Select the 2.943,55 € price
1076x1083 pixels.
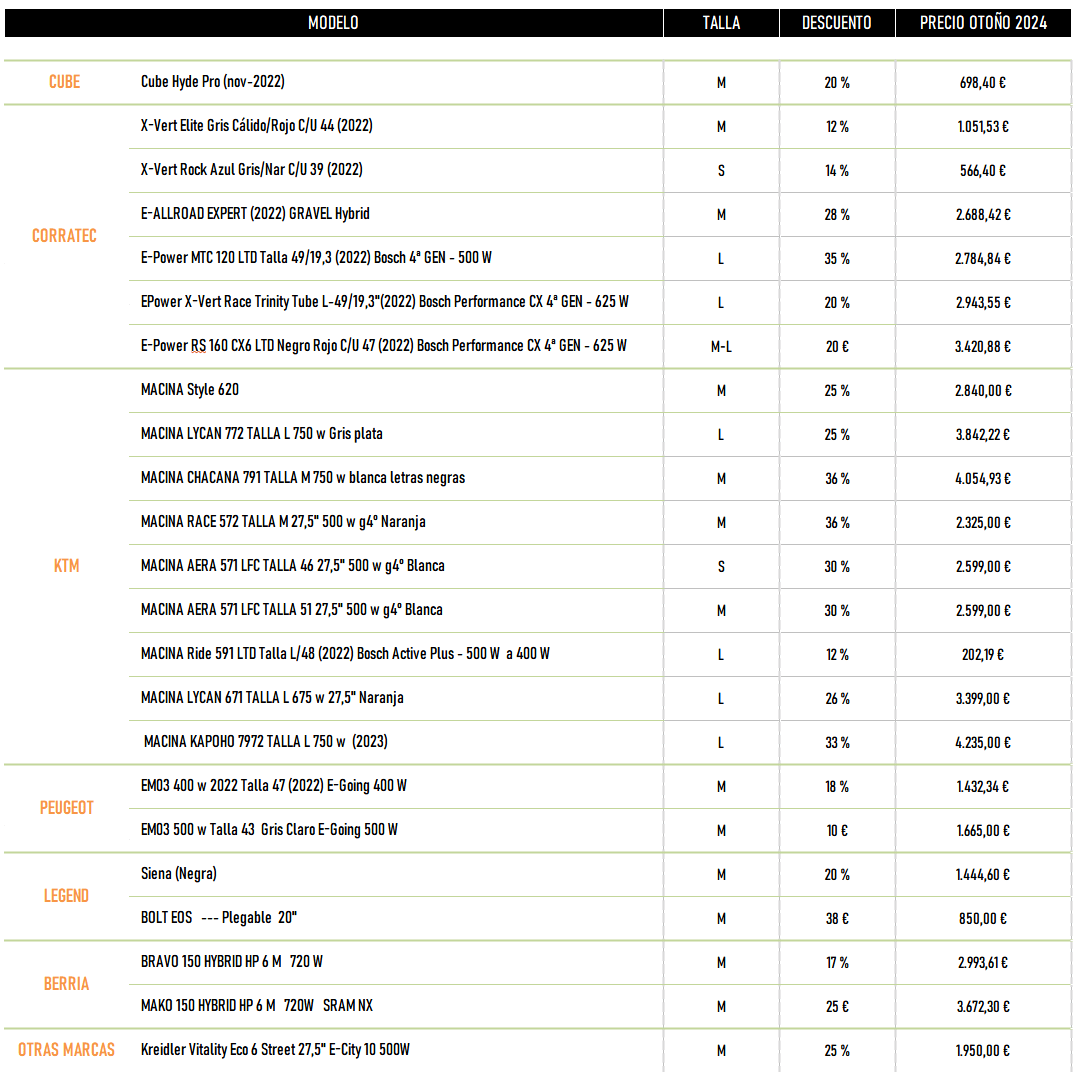pos(983,303)
